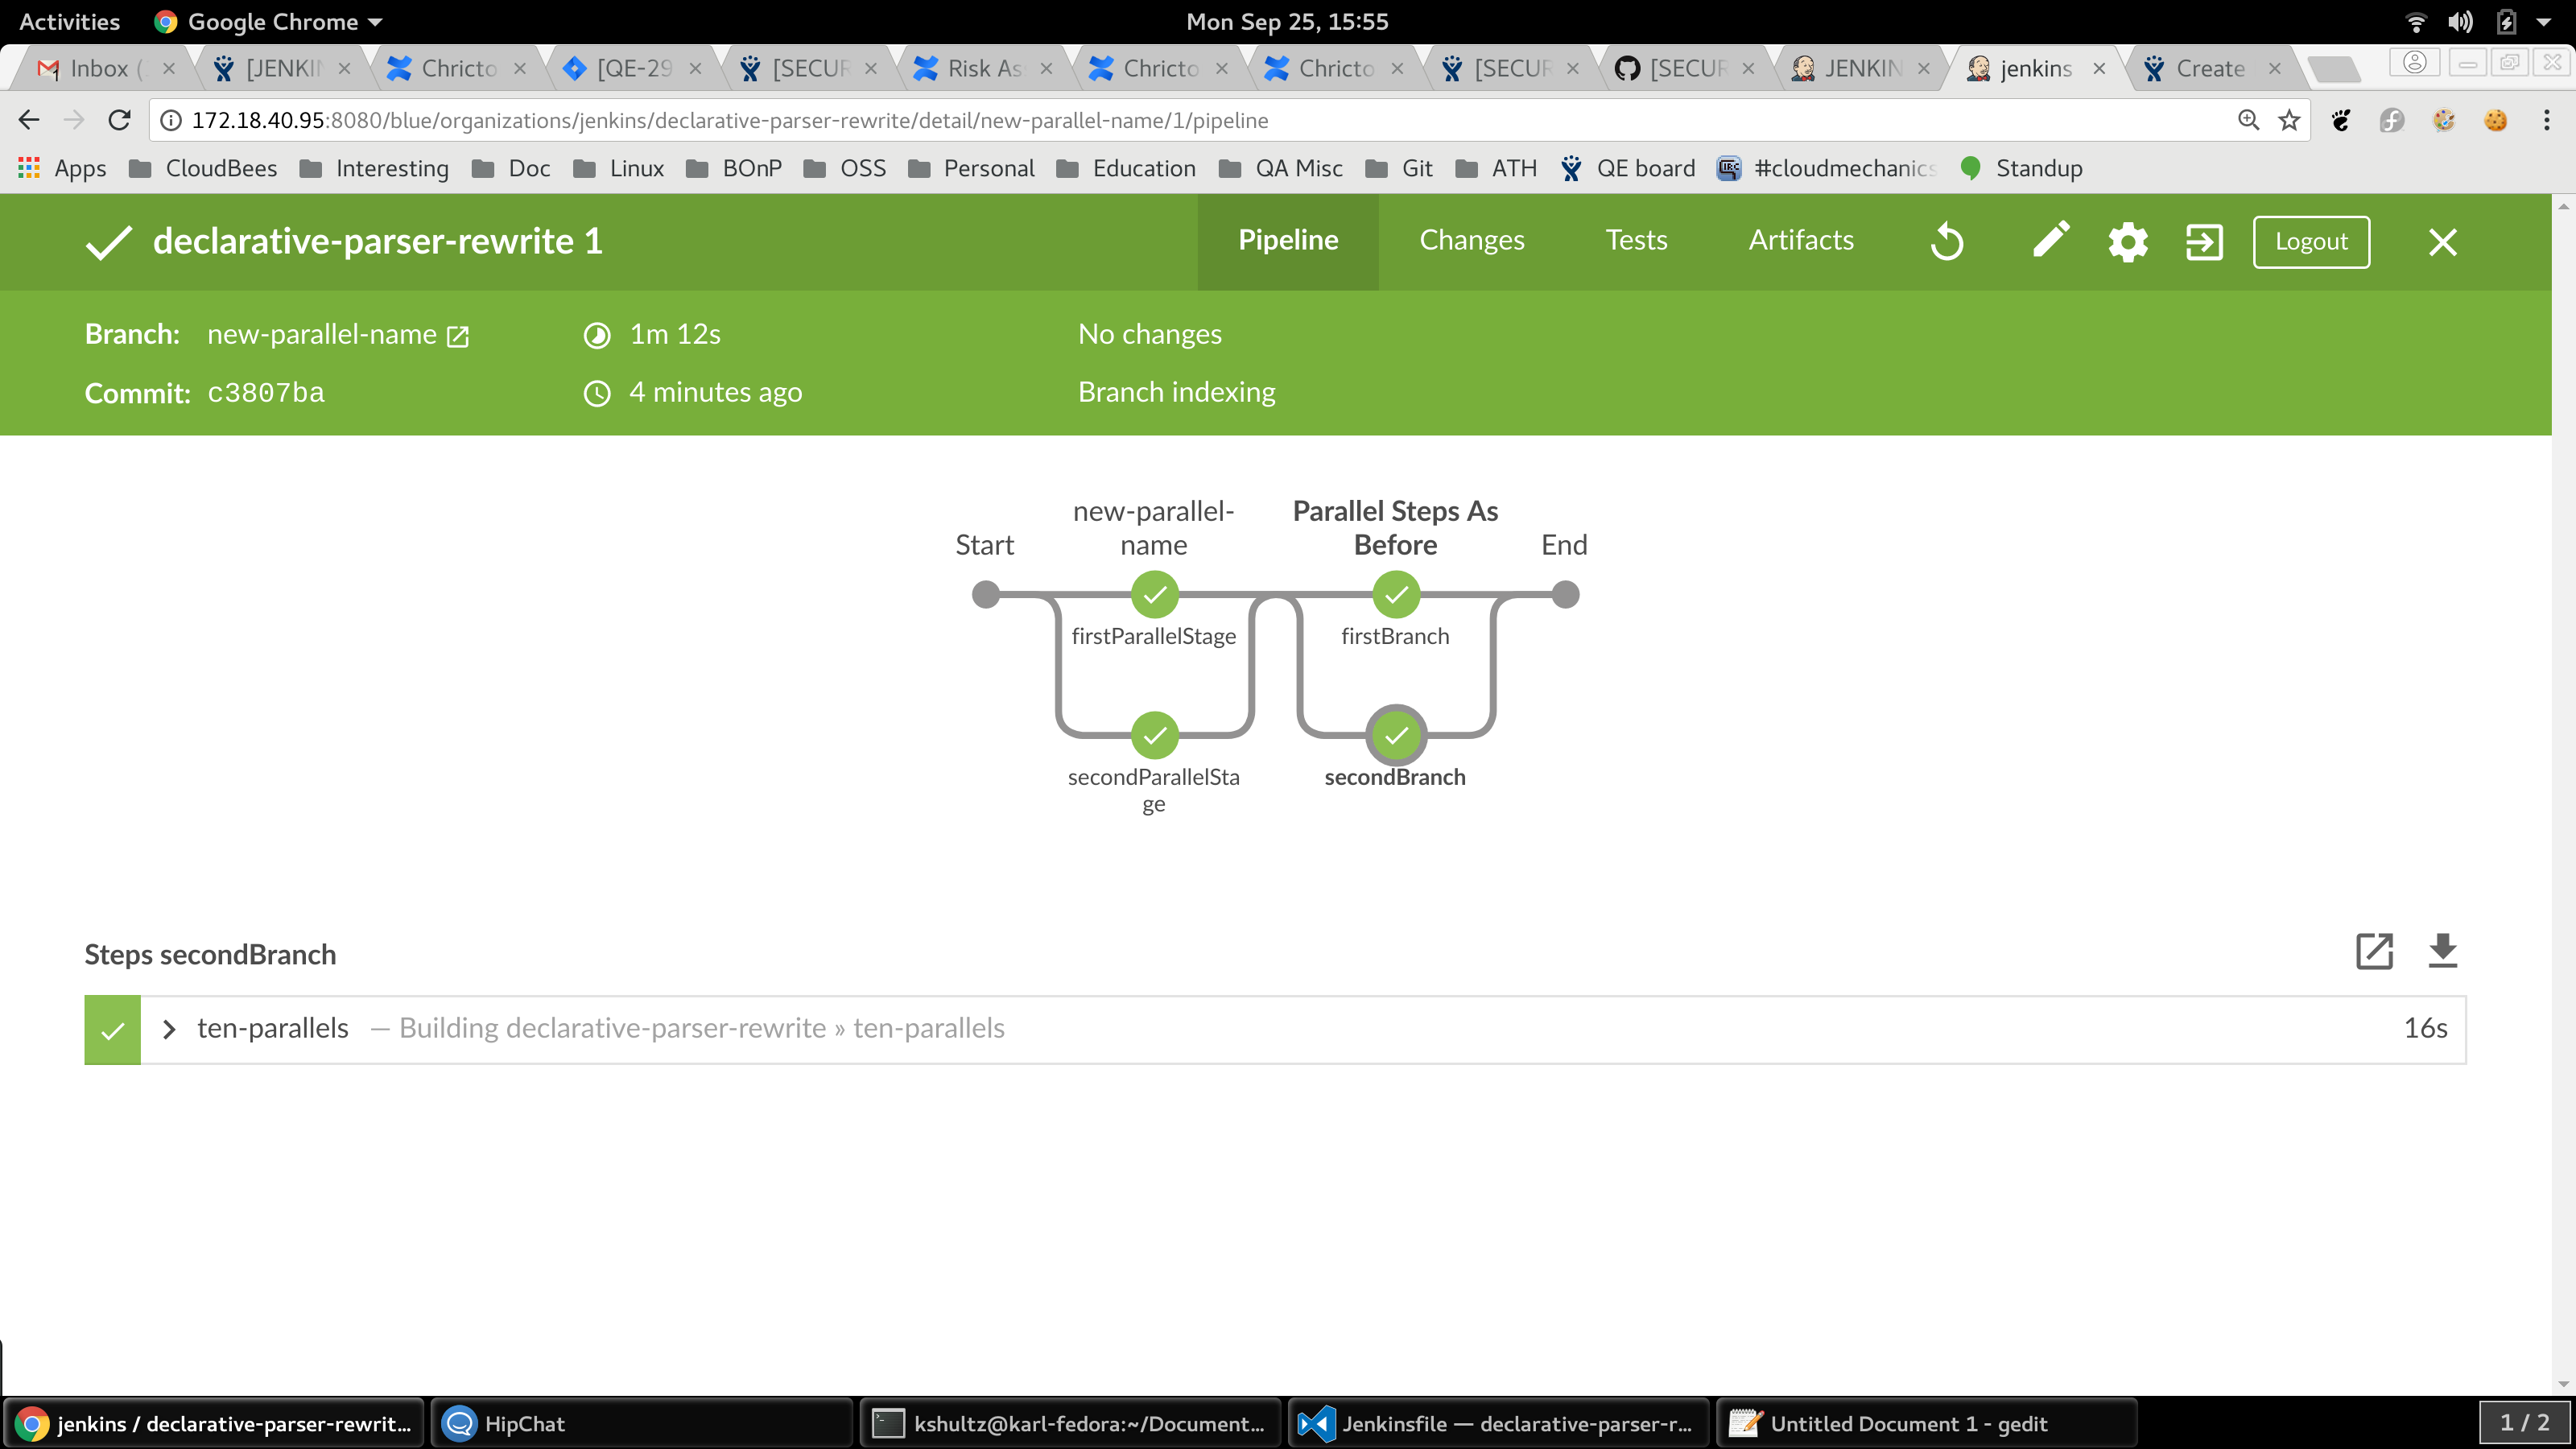Expand the ten-parallels step log
Screen dimensions: 2576x1449
coord(169,1029)
